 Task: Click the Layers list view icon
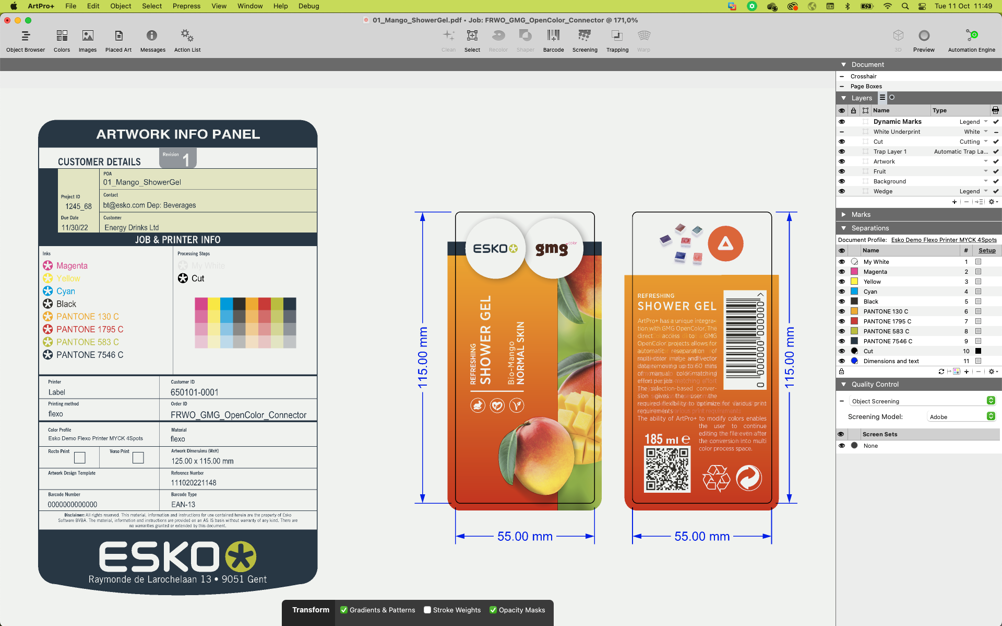click(883, 98)
